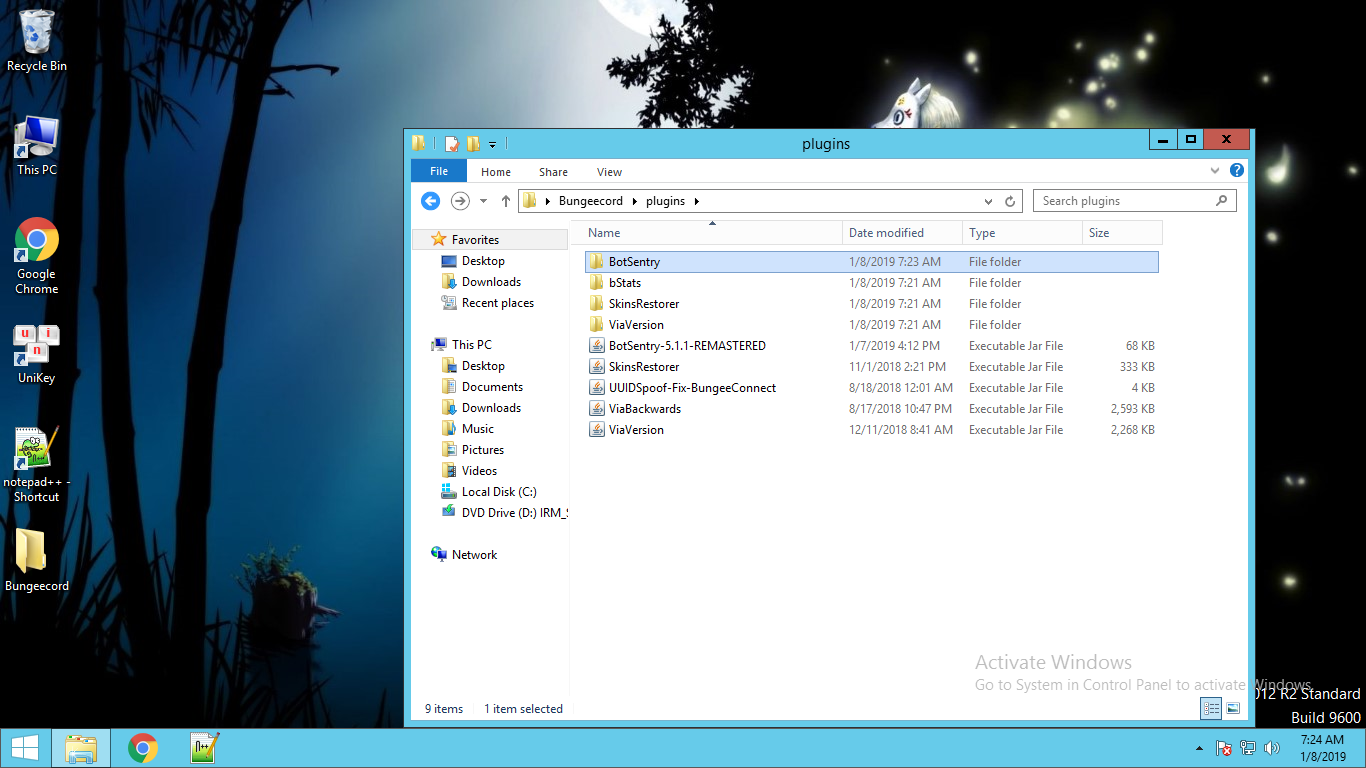Click the Up one level arrow
The image size is (1366, 768).
(506, 201)
